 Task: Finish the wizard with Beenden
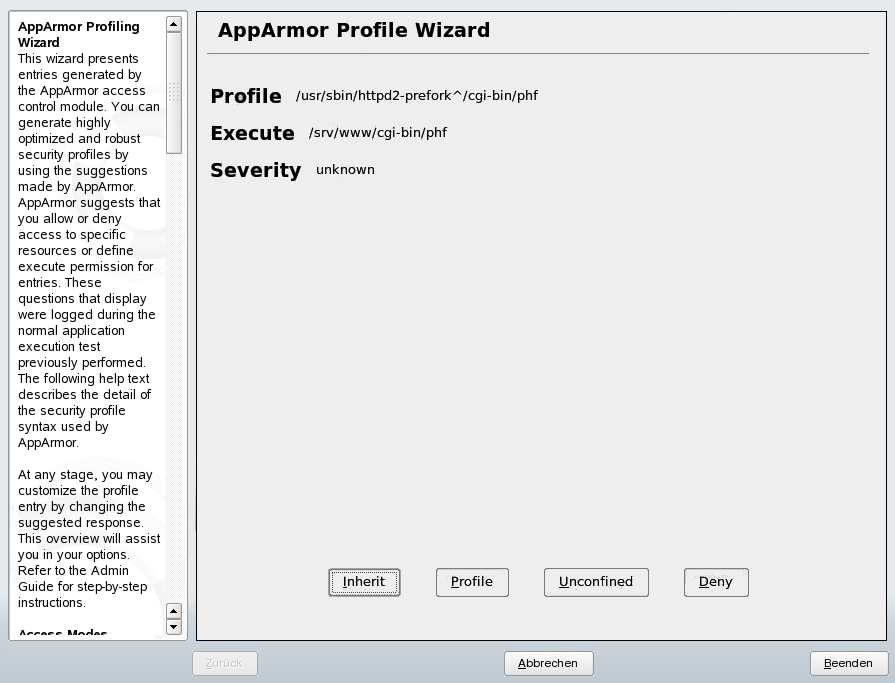tap(848, 663)
